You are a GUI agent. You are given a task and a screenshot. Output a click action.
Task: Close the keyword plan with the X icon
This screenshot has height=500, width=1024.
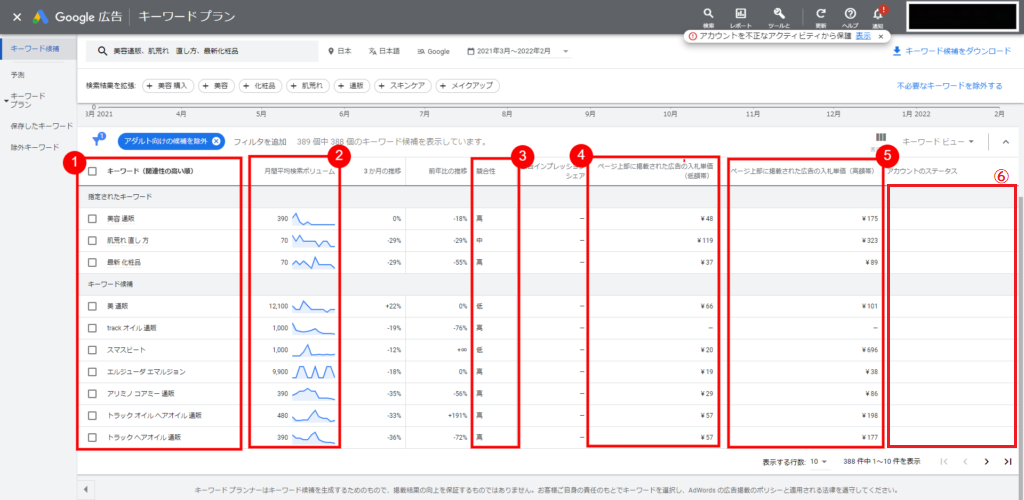click(x=17, y=17)
